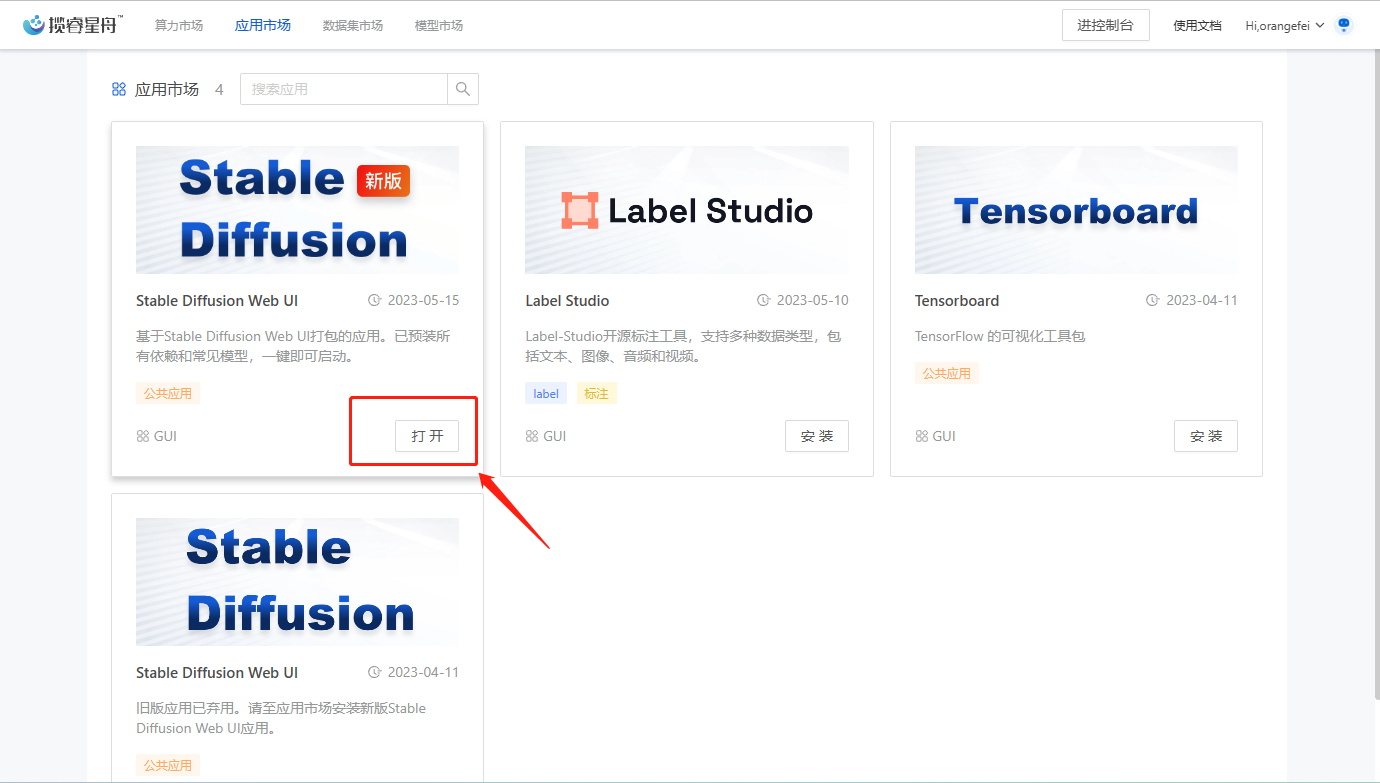Click the blue help bubble icon top right
1380x783 pixels.
(x=1343, y=23)
